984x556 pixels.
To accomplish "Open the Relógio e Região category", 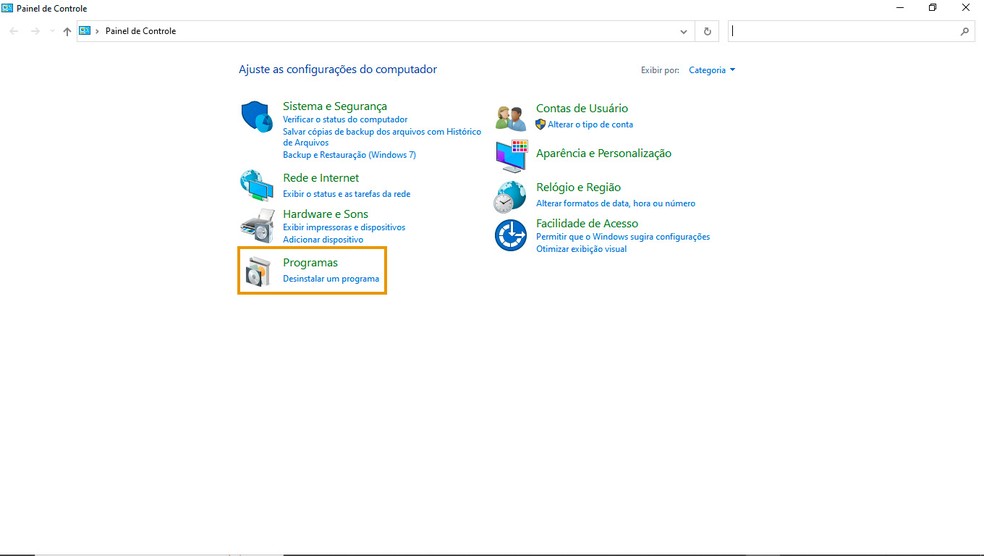I will [578, 187].
